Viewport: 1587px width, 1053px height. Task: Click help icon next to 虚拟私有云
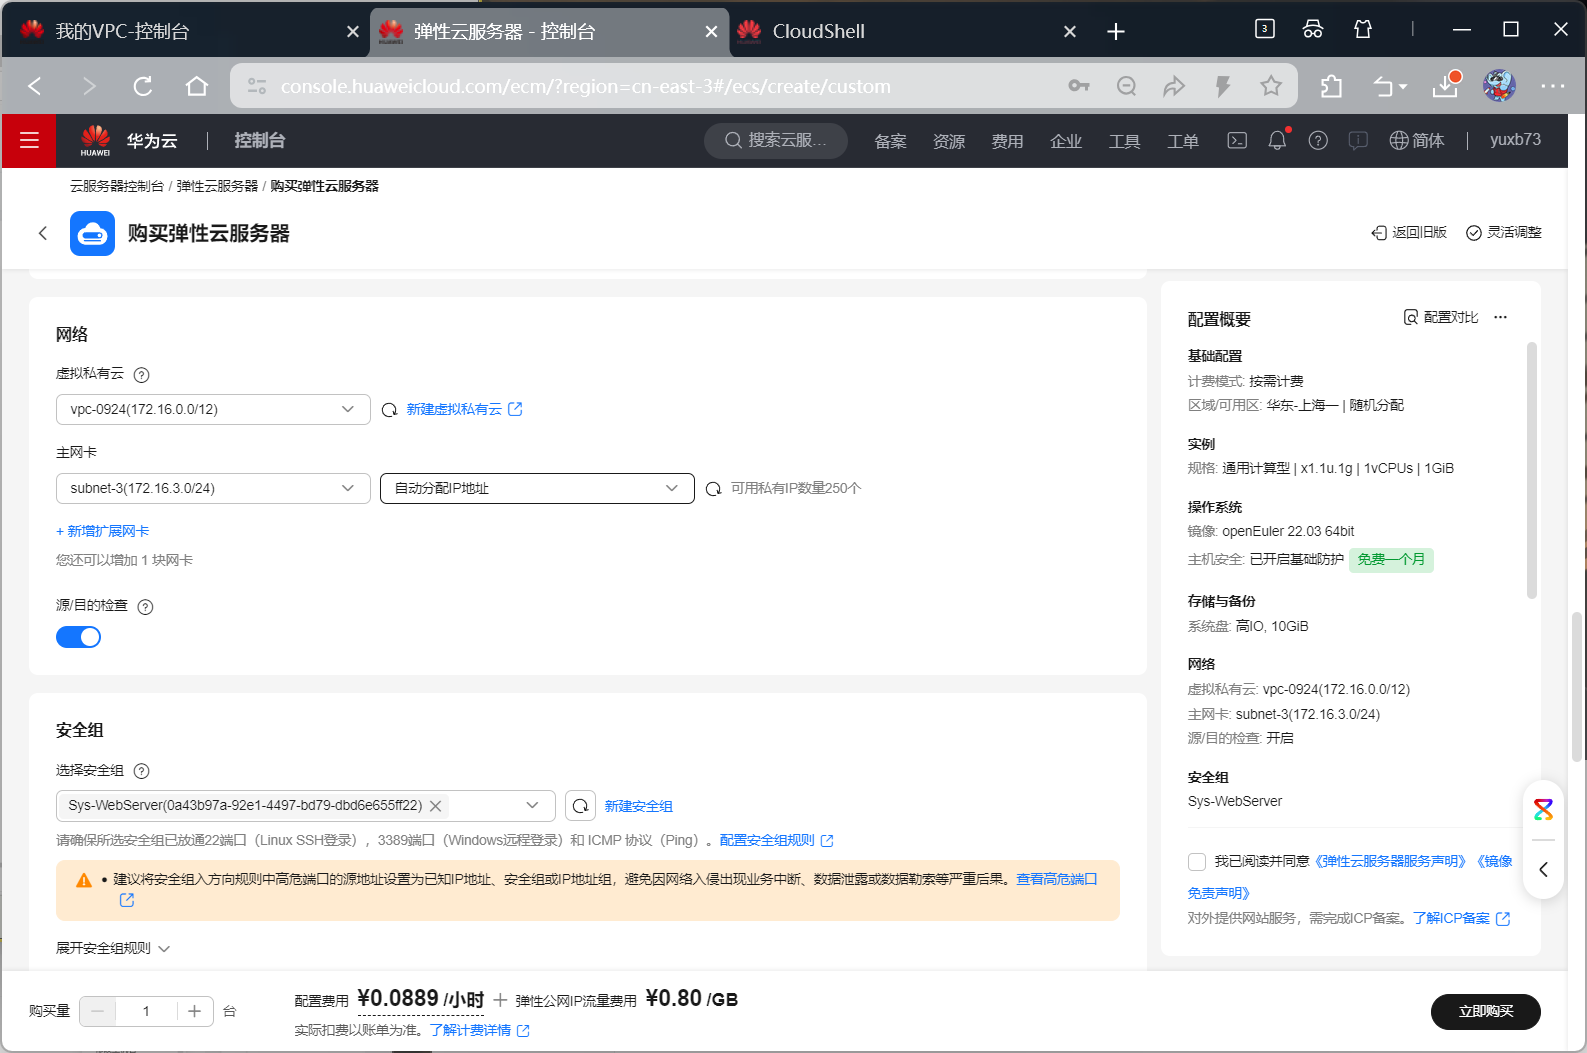pyautogui.click(x=142, y=375)
